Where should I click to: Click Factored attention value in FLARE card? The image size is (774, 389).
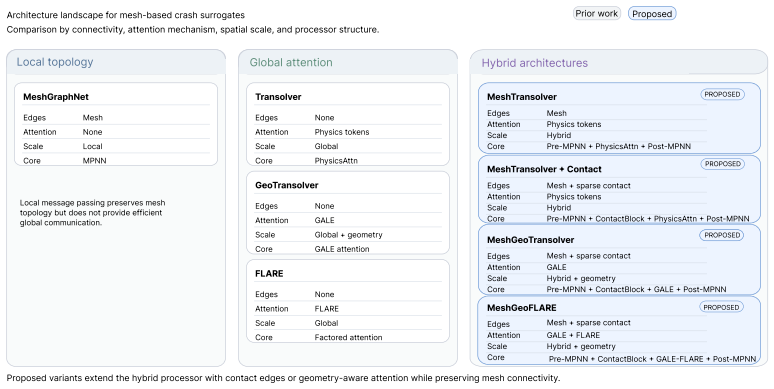(x=348, y=338)
